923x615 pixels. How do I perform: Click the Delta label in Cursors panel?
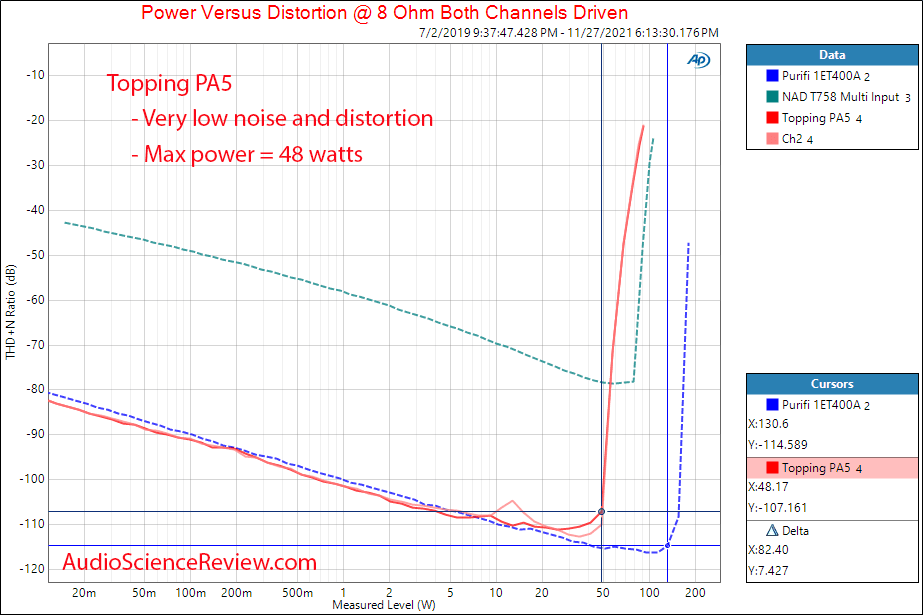795,530
